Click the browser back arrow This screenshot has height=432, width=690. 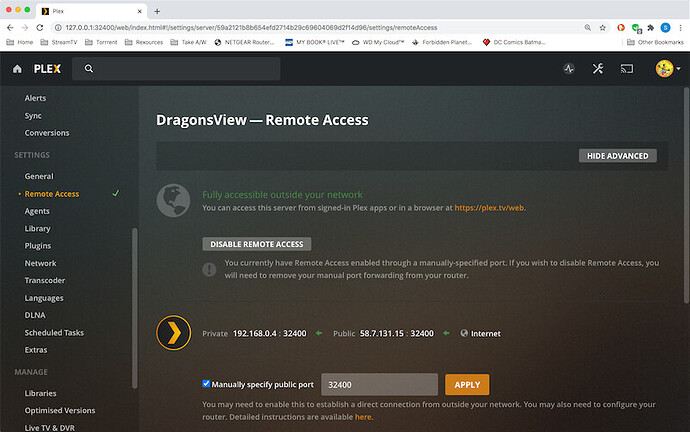[10, 28]
